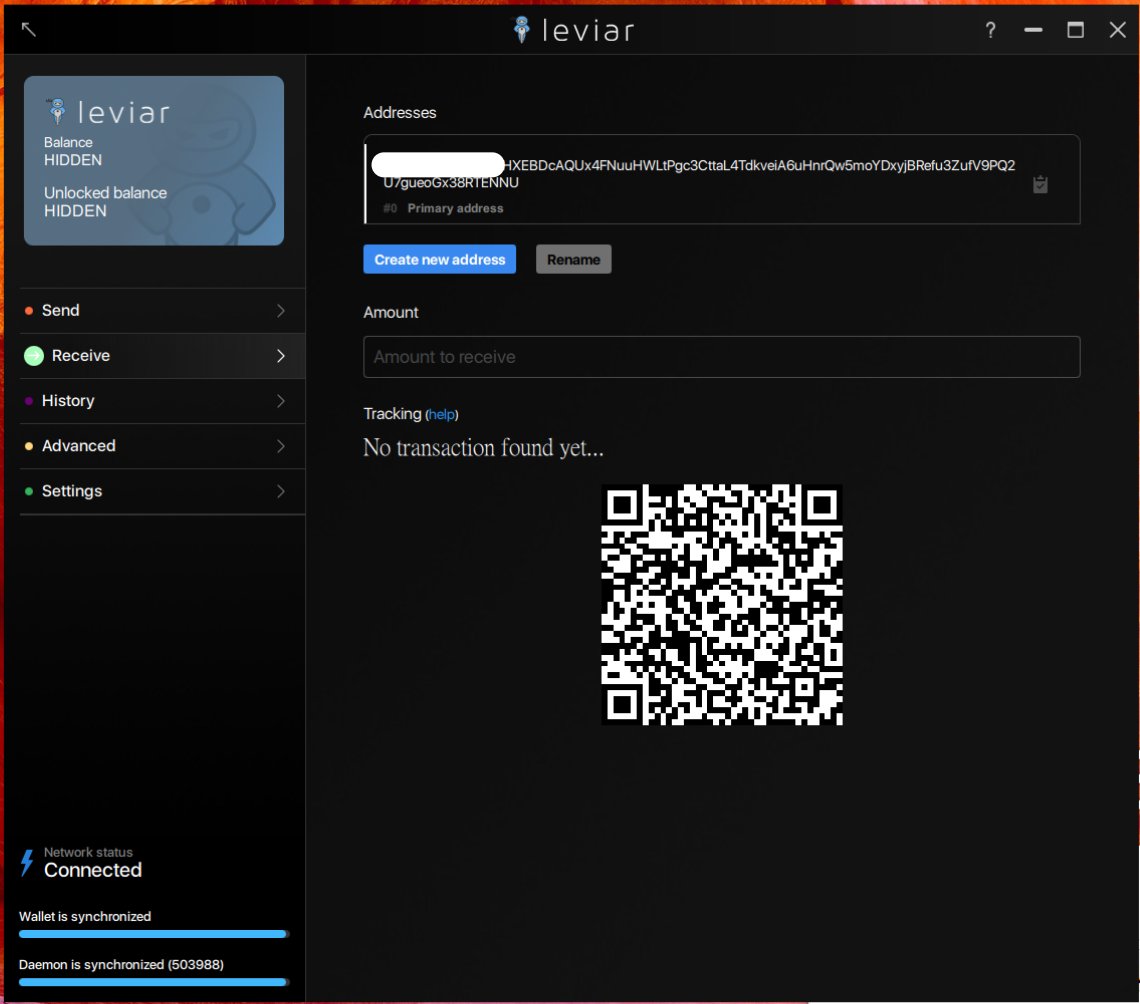1140x1004 pixels.
Task: Open the Send menu item
Action: [162, 310]
